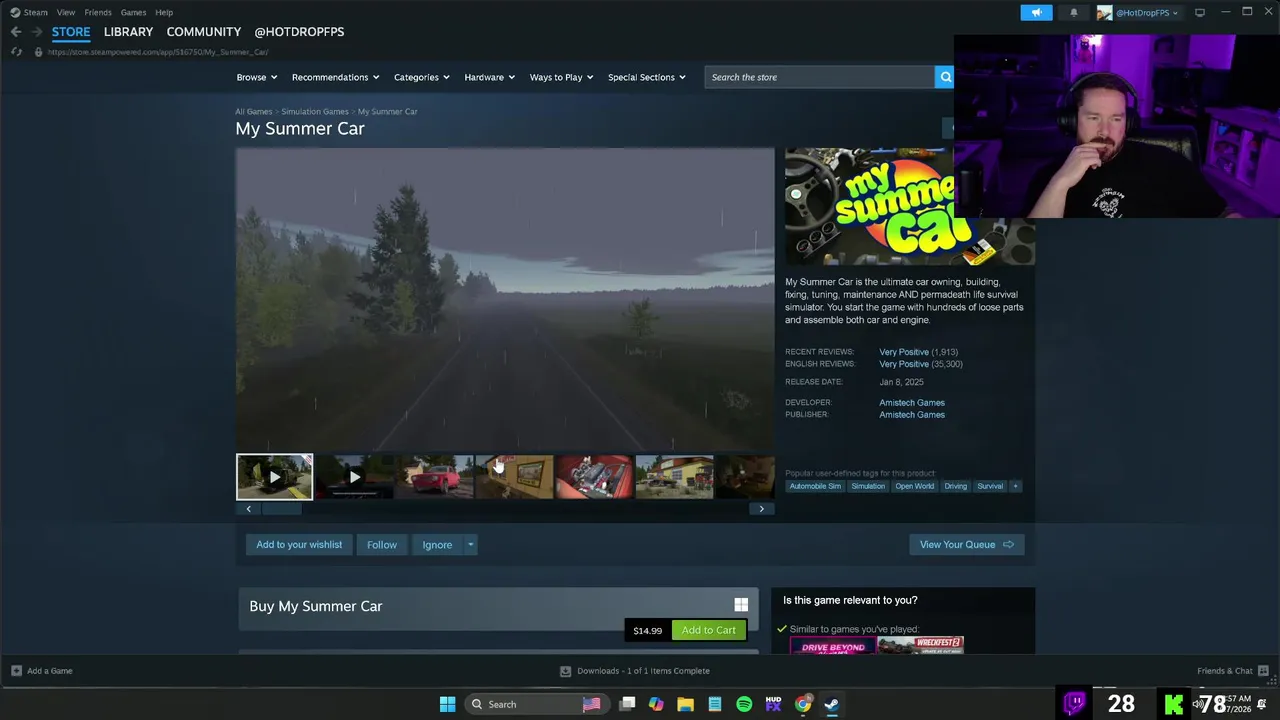Open the @HOTDROPFPS profile tab
Image resolution: width=1280 pixels, height=720 pixels.
(x=299, y=32)
